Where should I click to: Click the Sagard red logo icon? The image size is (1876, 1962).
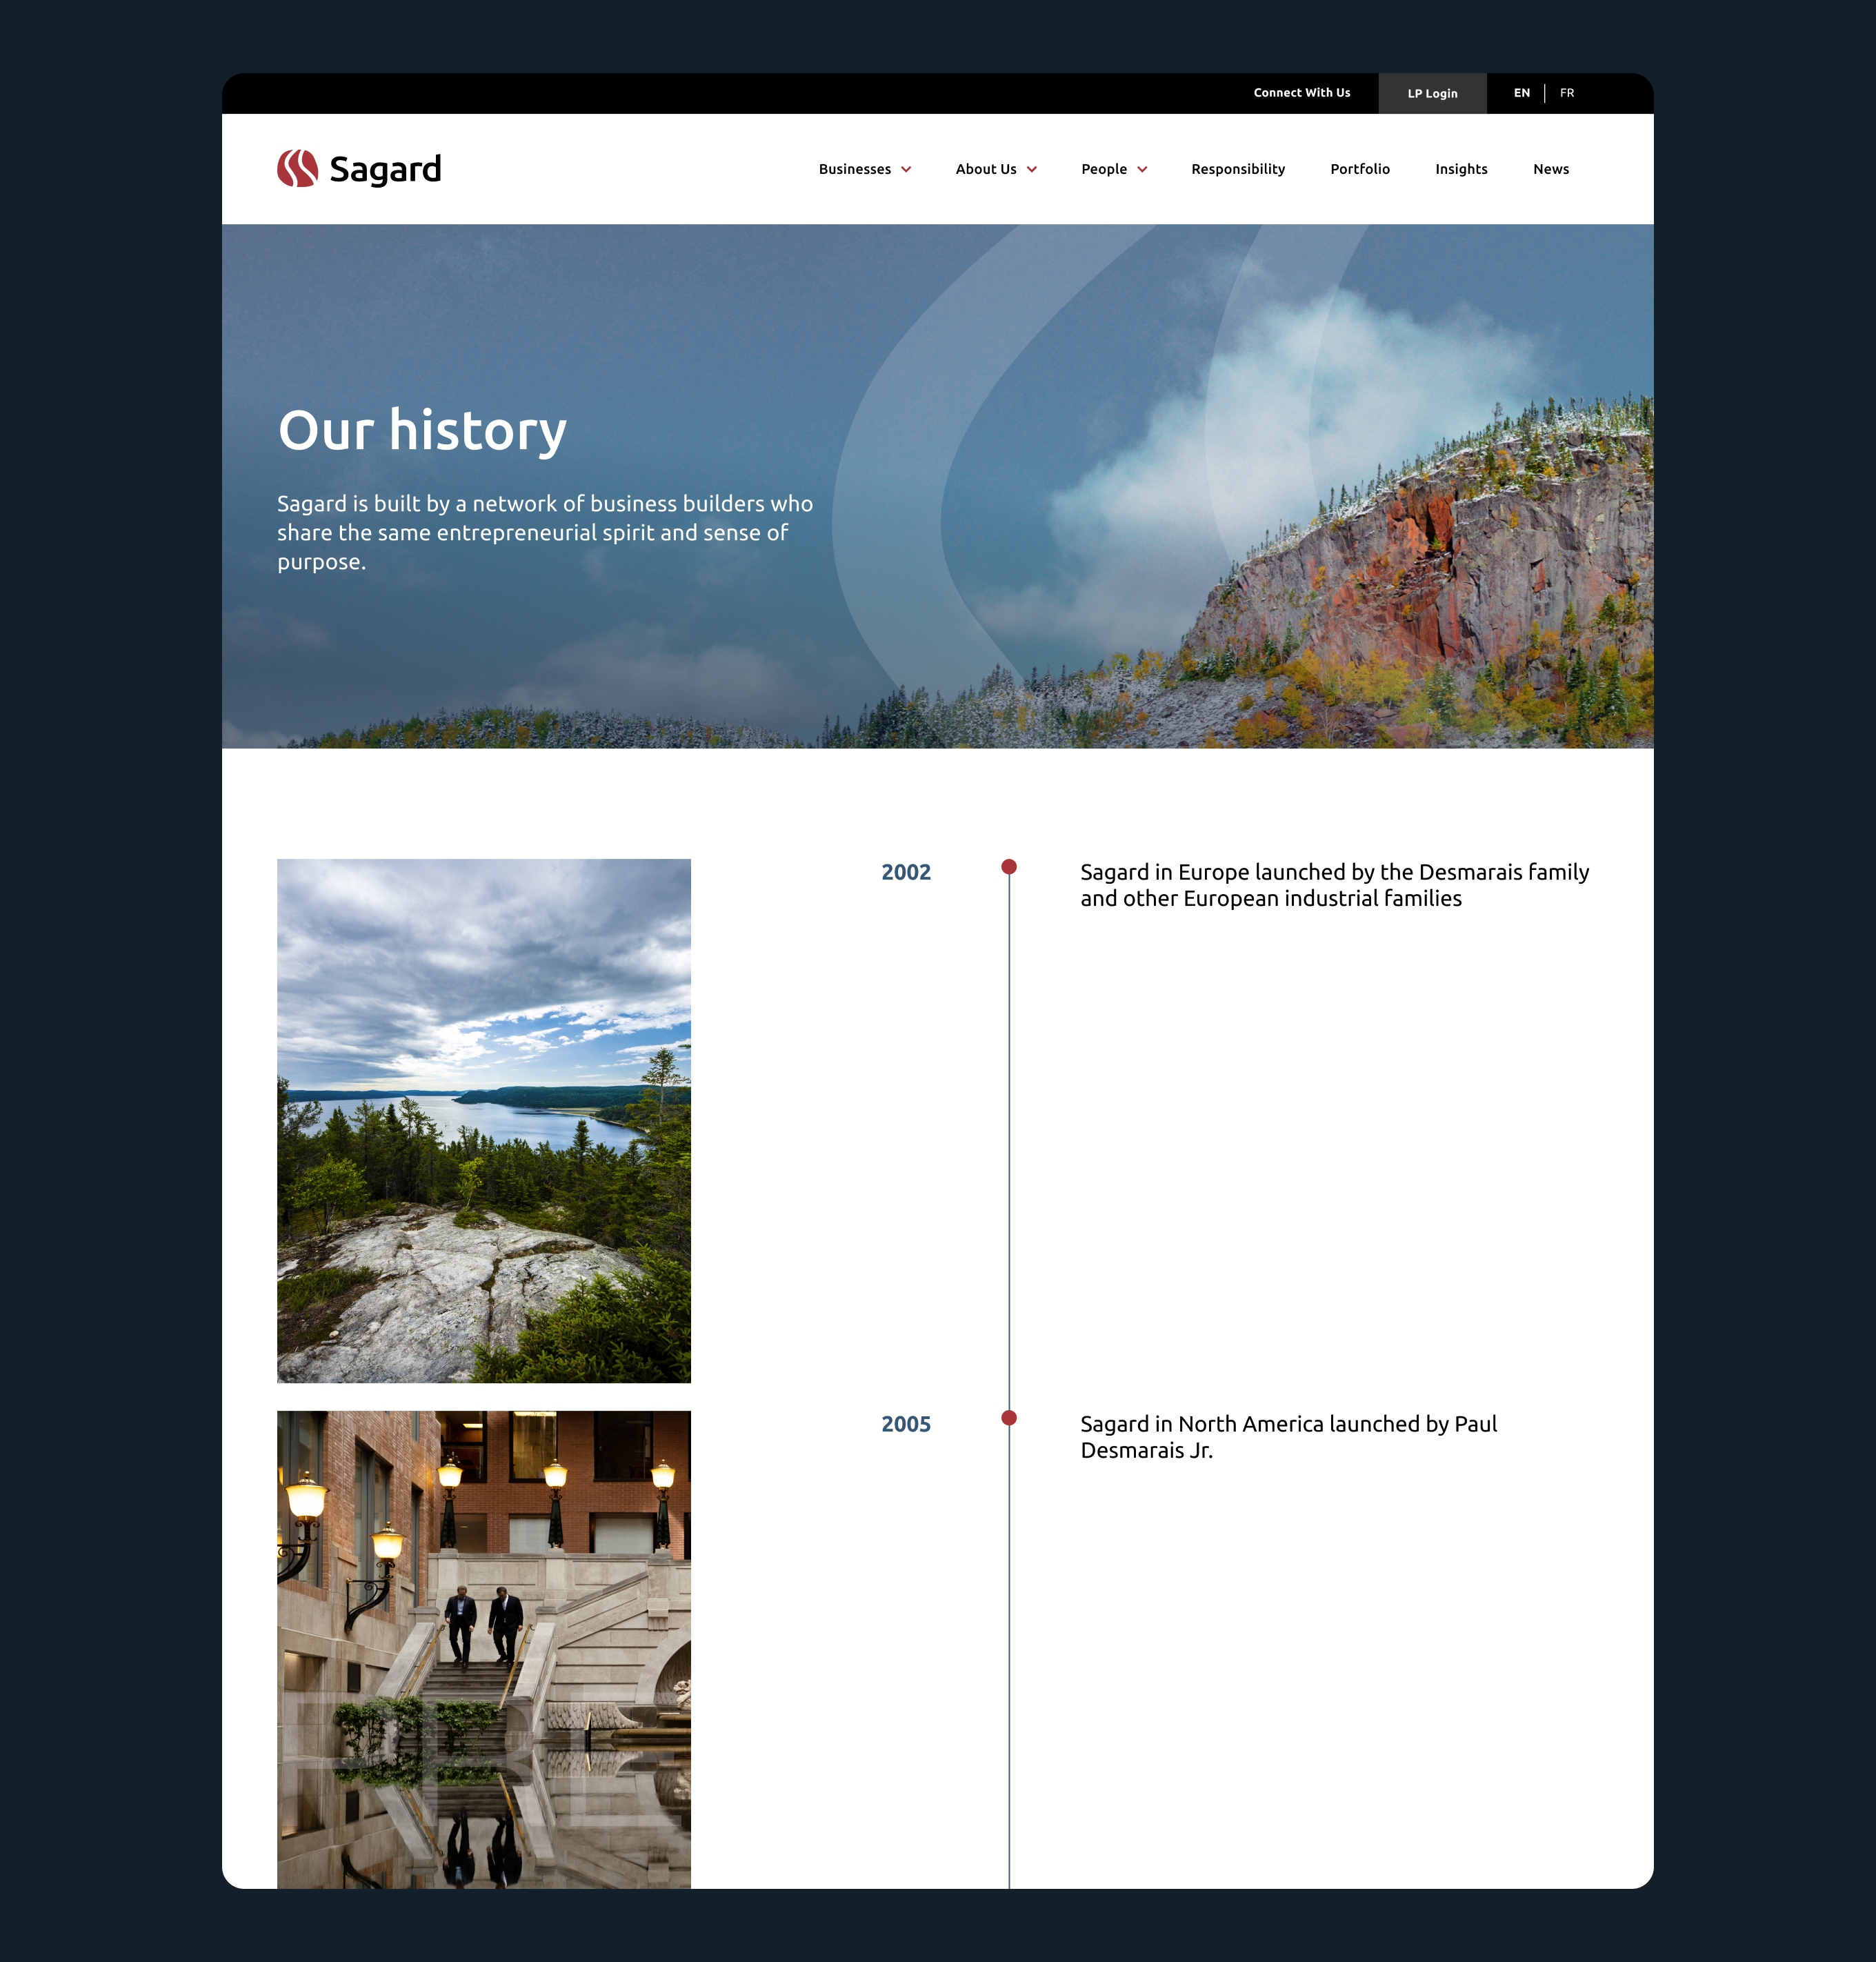pos(297,168)
